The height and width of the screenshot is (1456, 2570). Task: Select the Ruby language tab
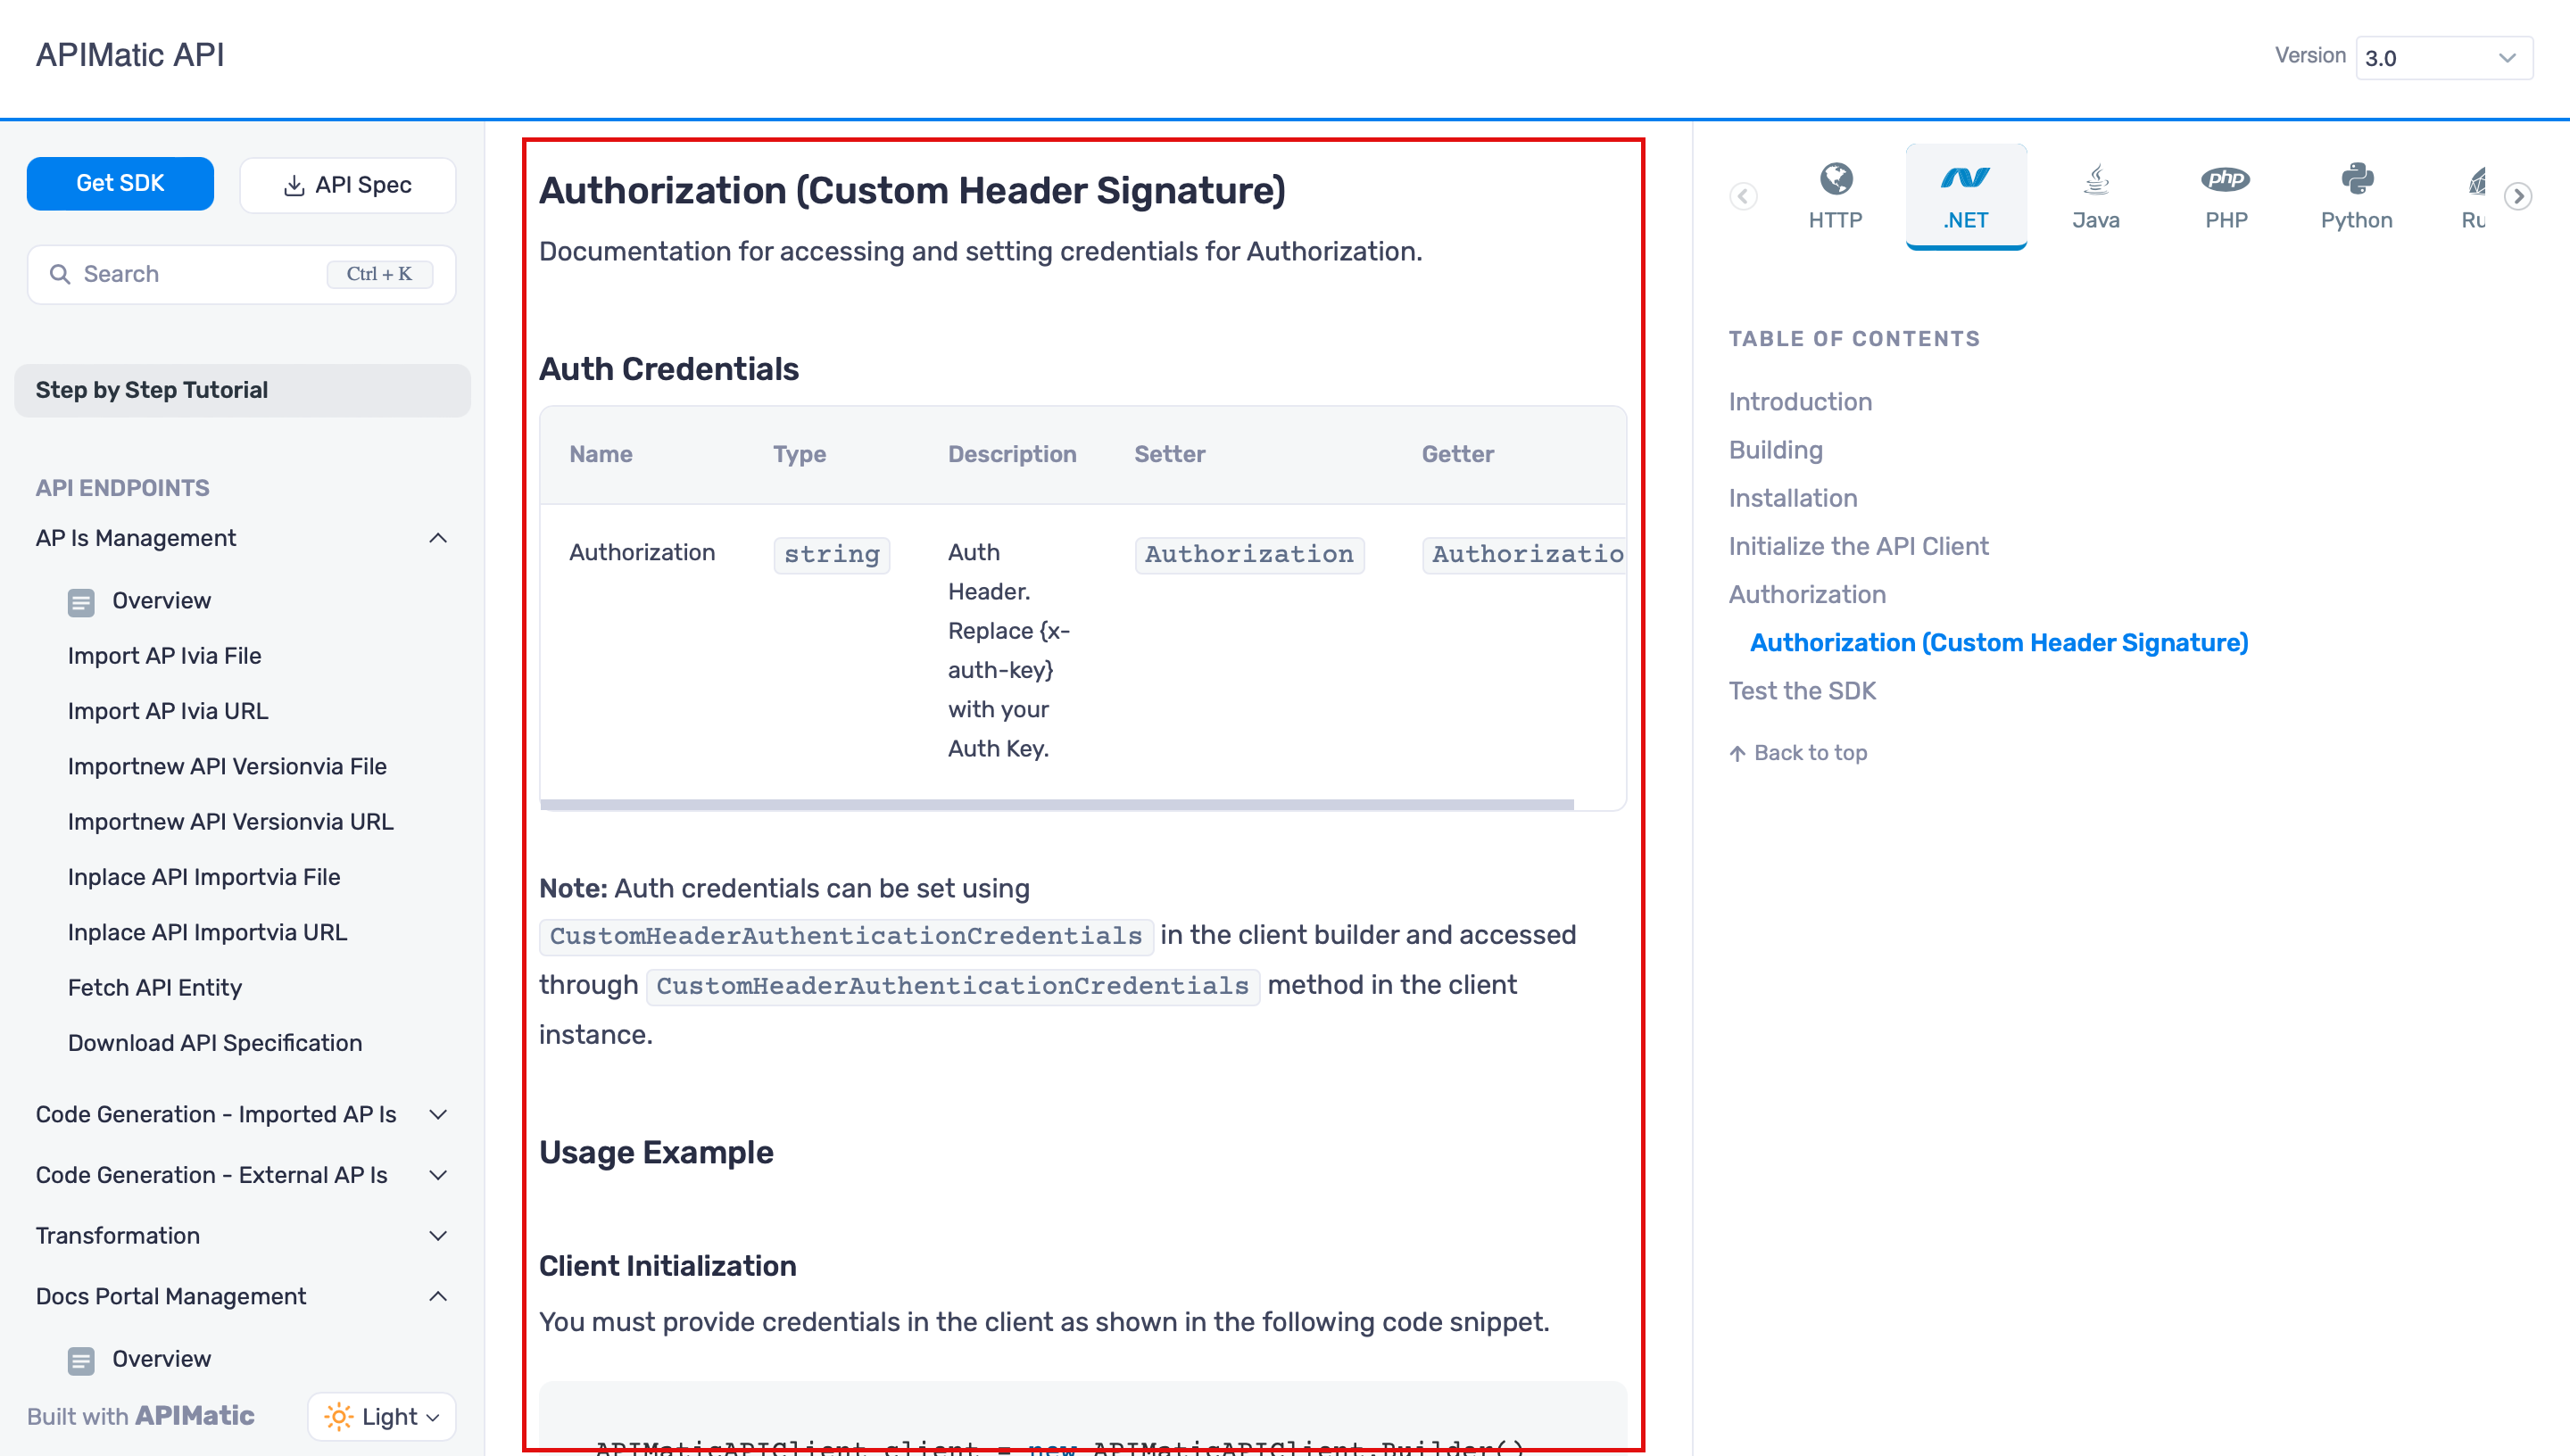(x=2474, y=196)
